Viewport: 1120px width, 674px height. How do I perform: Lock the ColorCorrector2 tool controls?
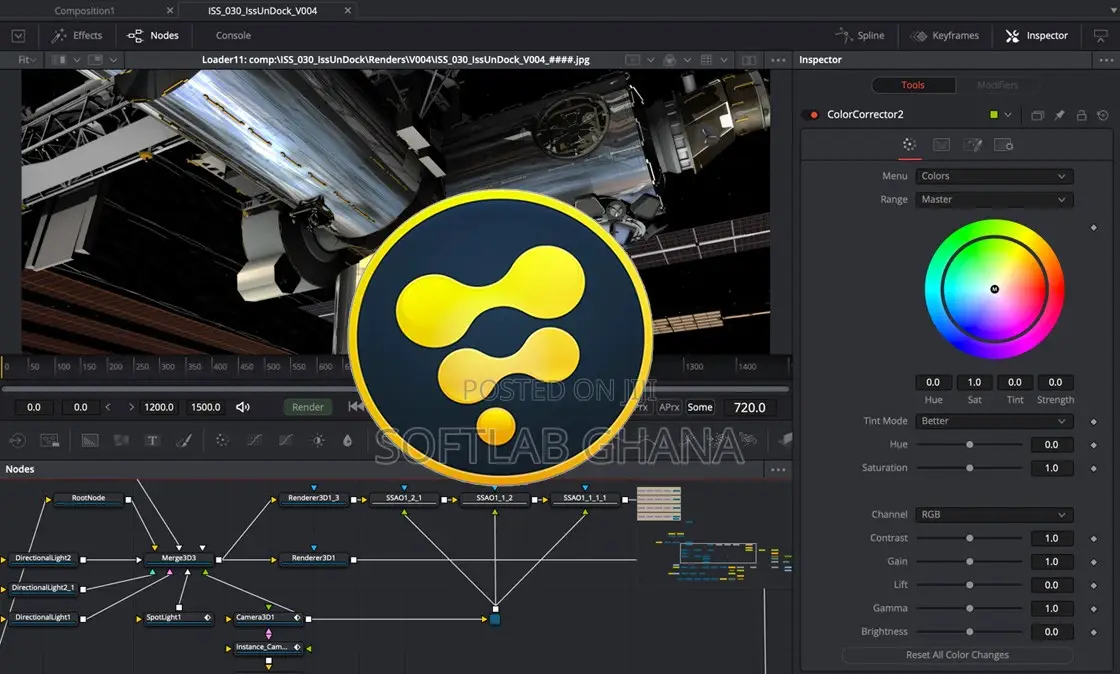[1081, 115]
